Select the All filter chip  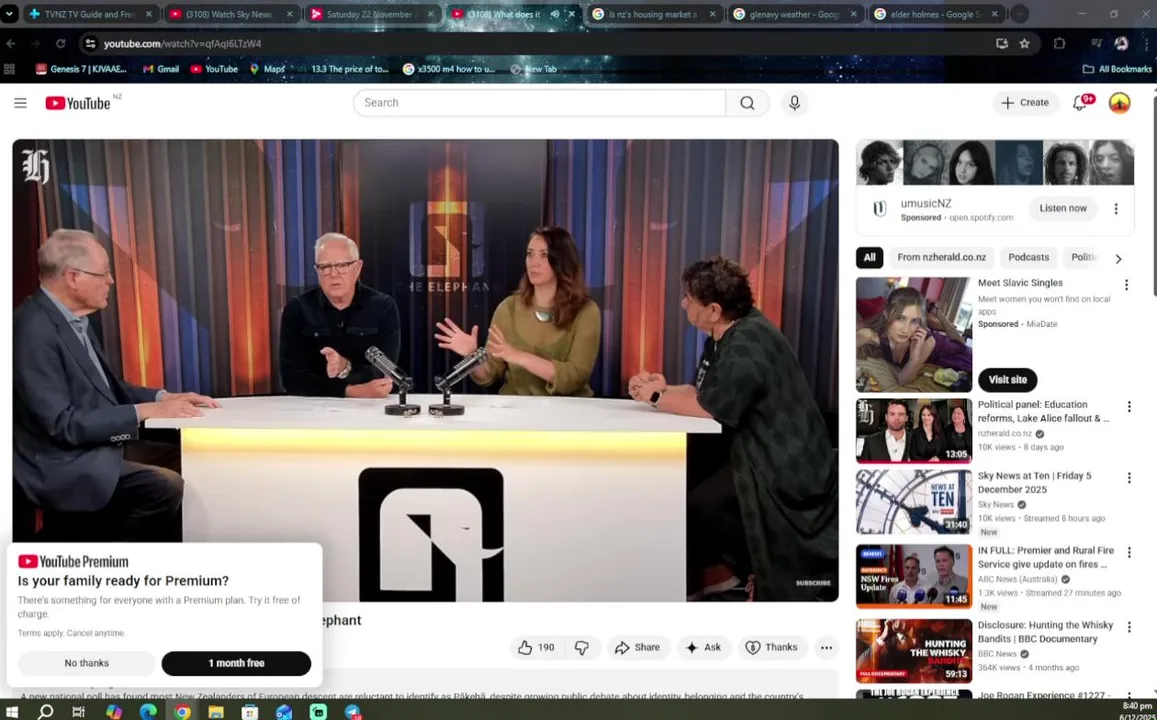(869, 257)
